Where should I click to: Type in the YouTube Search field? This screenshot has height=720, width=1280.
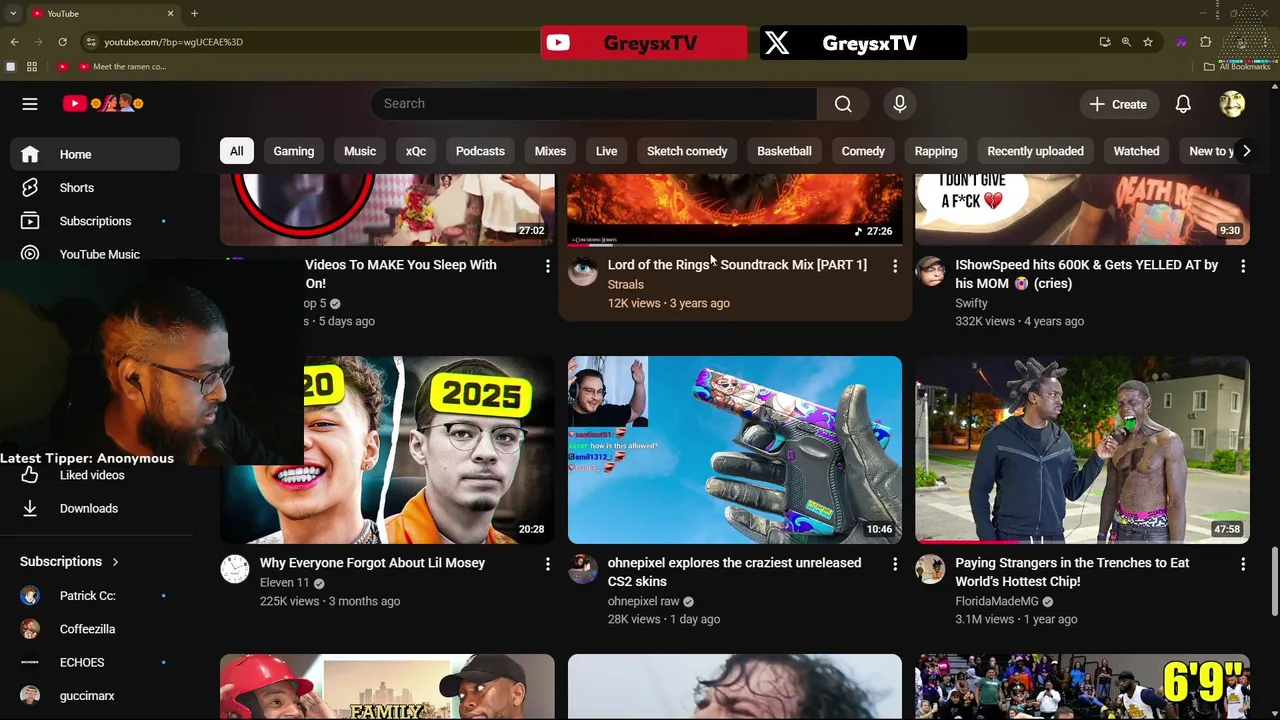594,104
